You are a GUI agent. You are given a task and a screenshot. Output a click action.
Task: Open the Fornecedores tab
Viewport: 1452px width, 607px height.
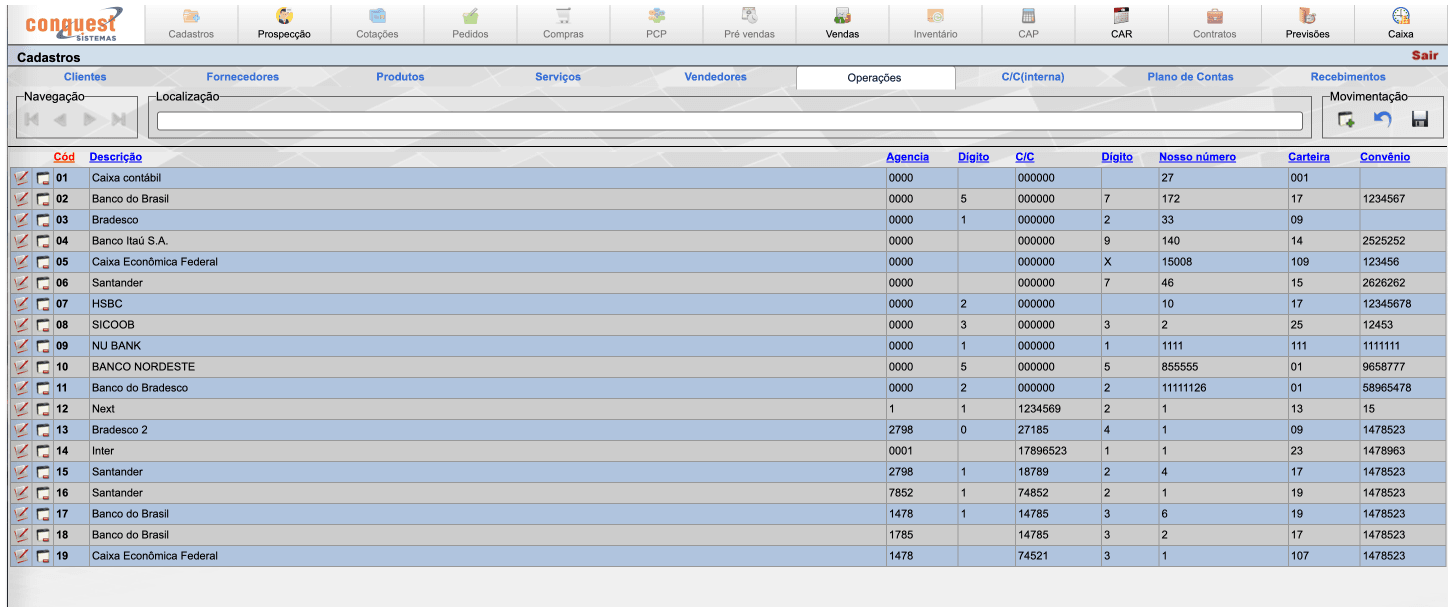pos(242,77)
